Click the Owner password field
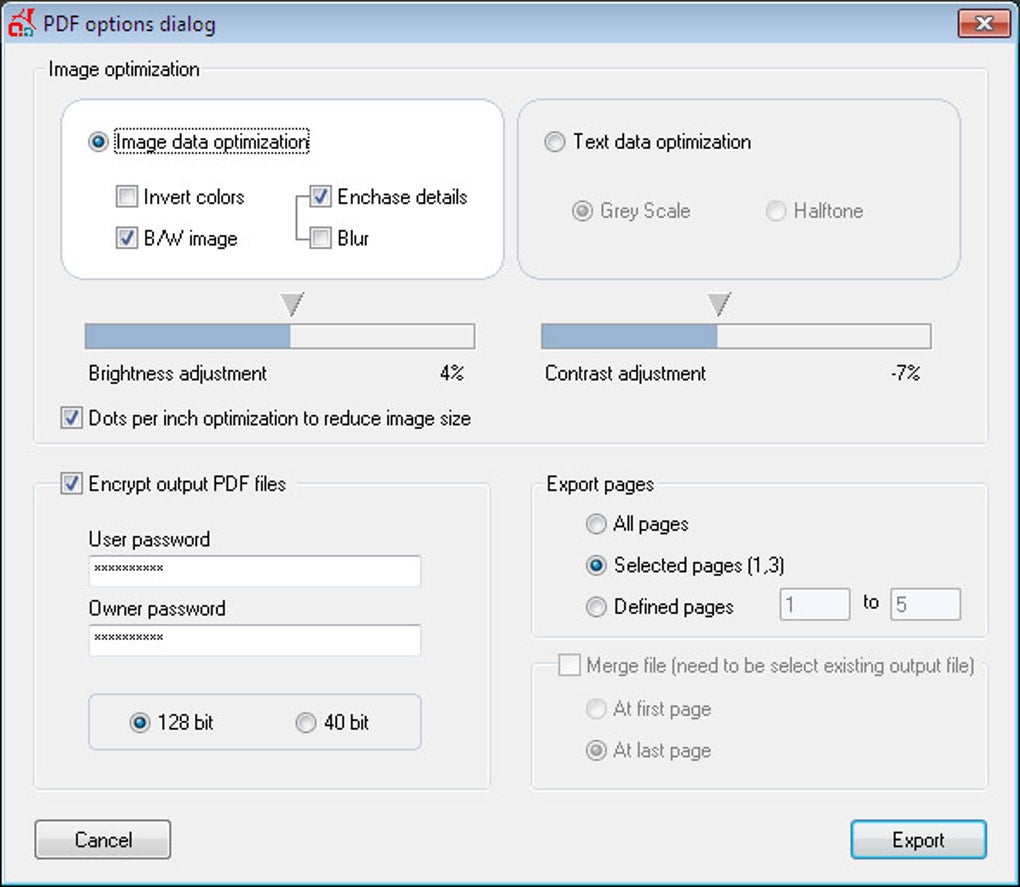This screenshot has height=887, width=1020. 254,640
